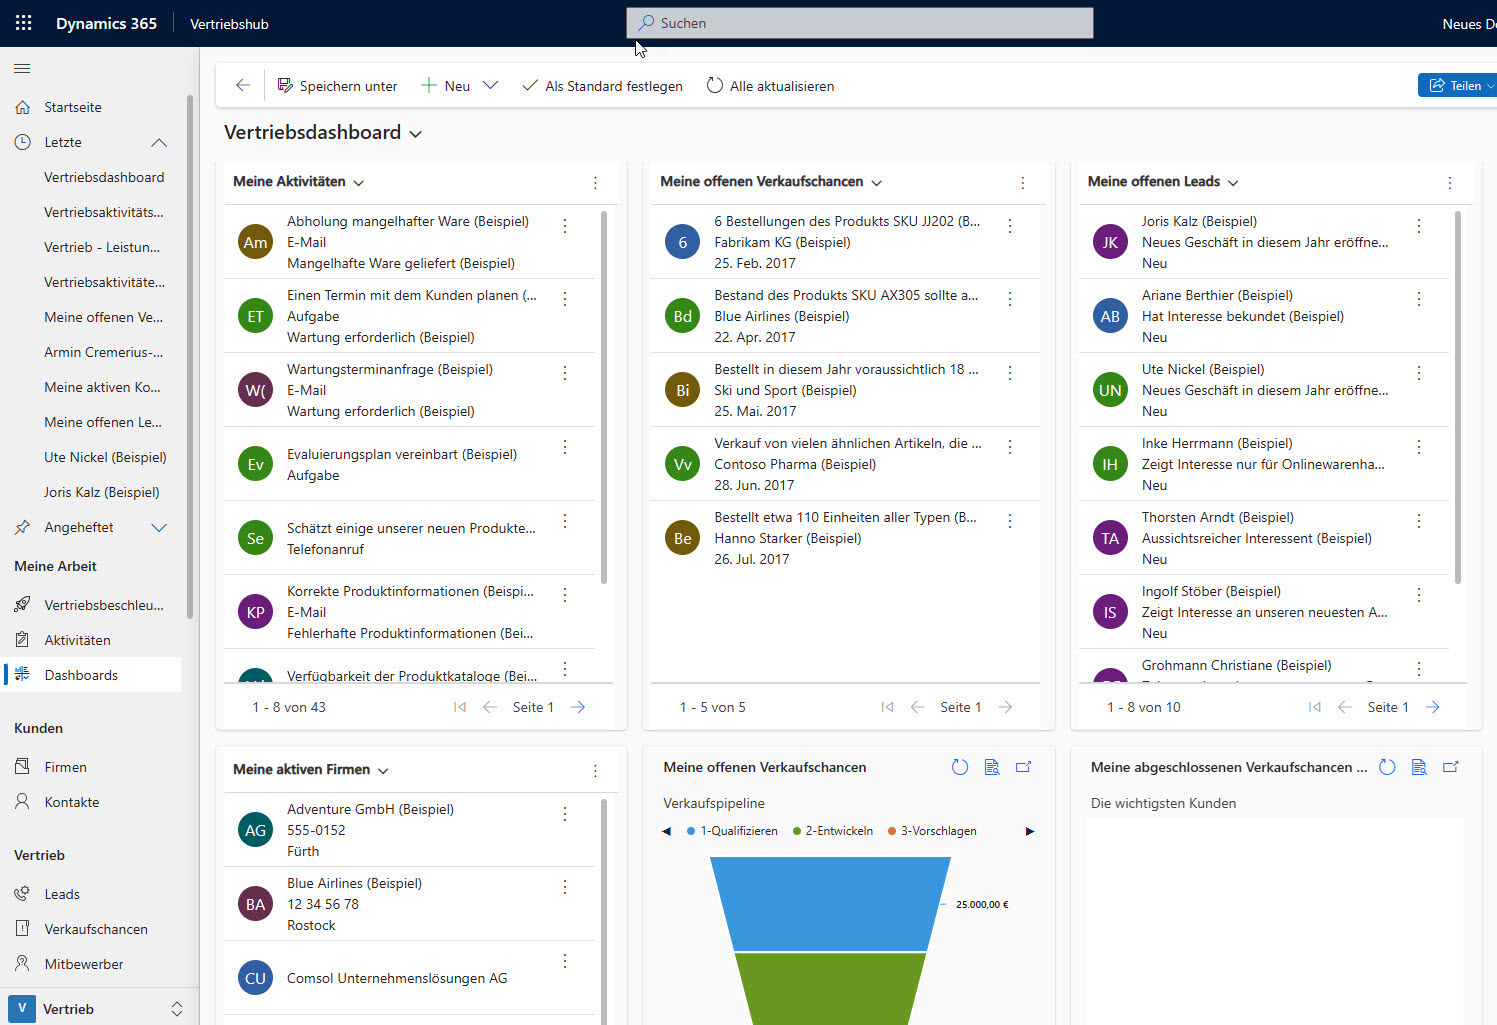
Task: Open the Meine aktiven Firmen view dropdown
Action: (383, 771)
